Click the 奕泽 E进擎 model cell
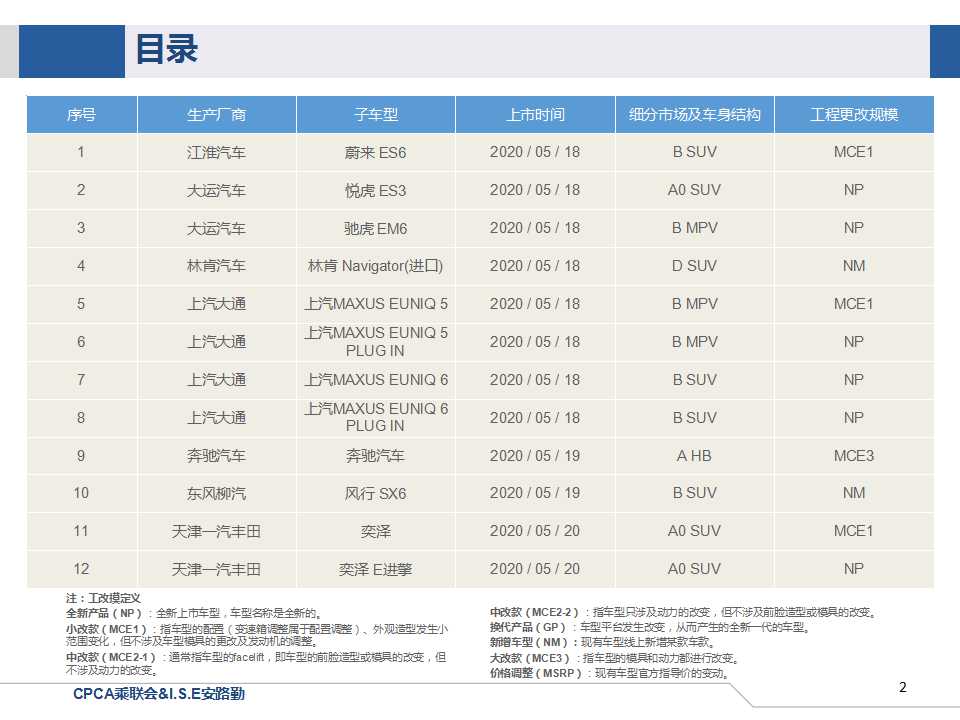The image size is (960, 720). (x=375, y=569)
